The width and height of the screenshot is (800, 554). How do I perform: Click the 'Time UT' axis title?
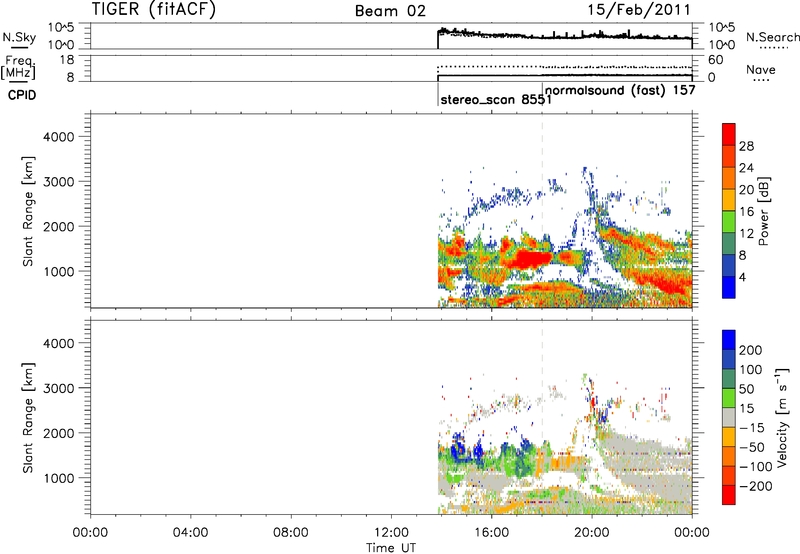click(x=391, y=548)
